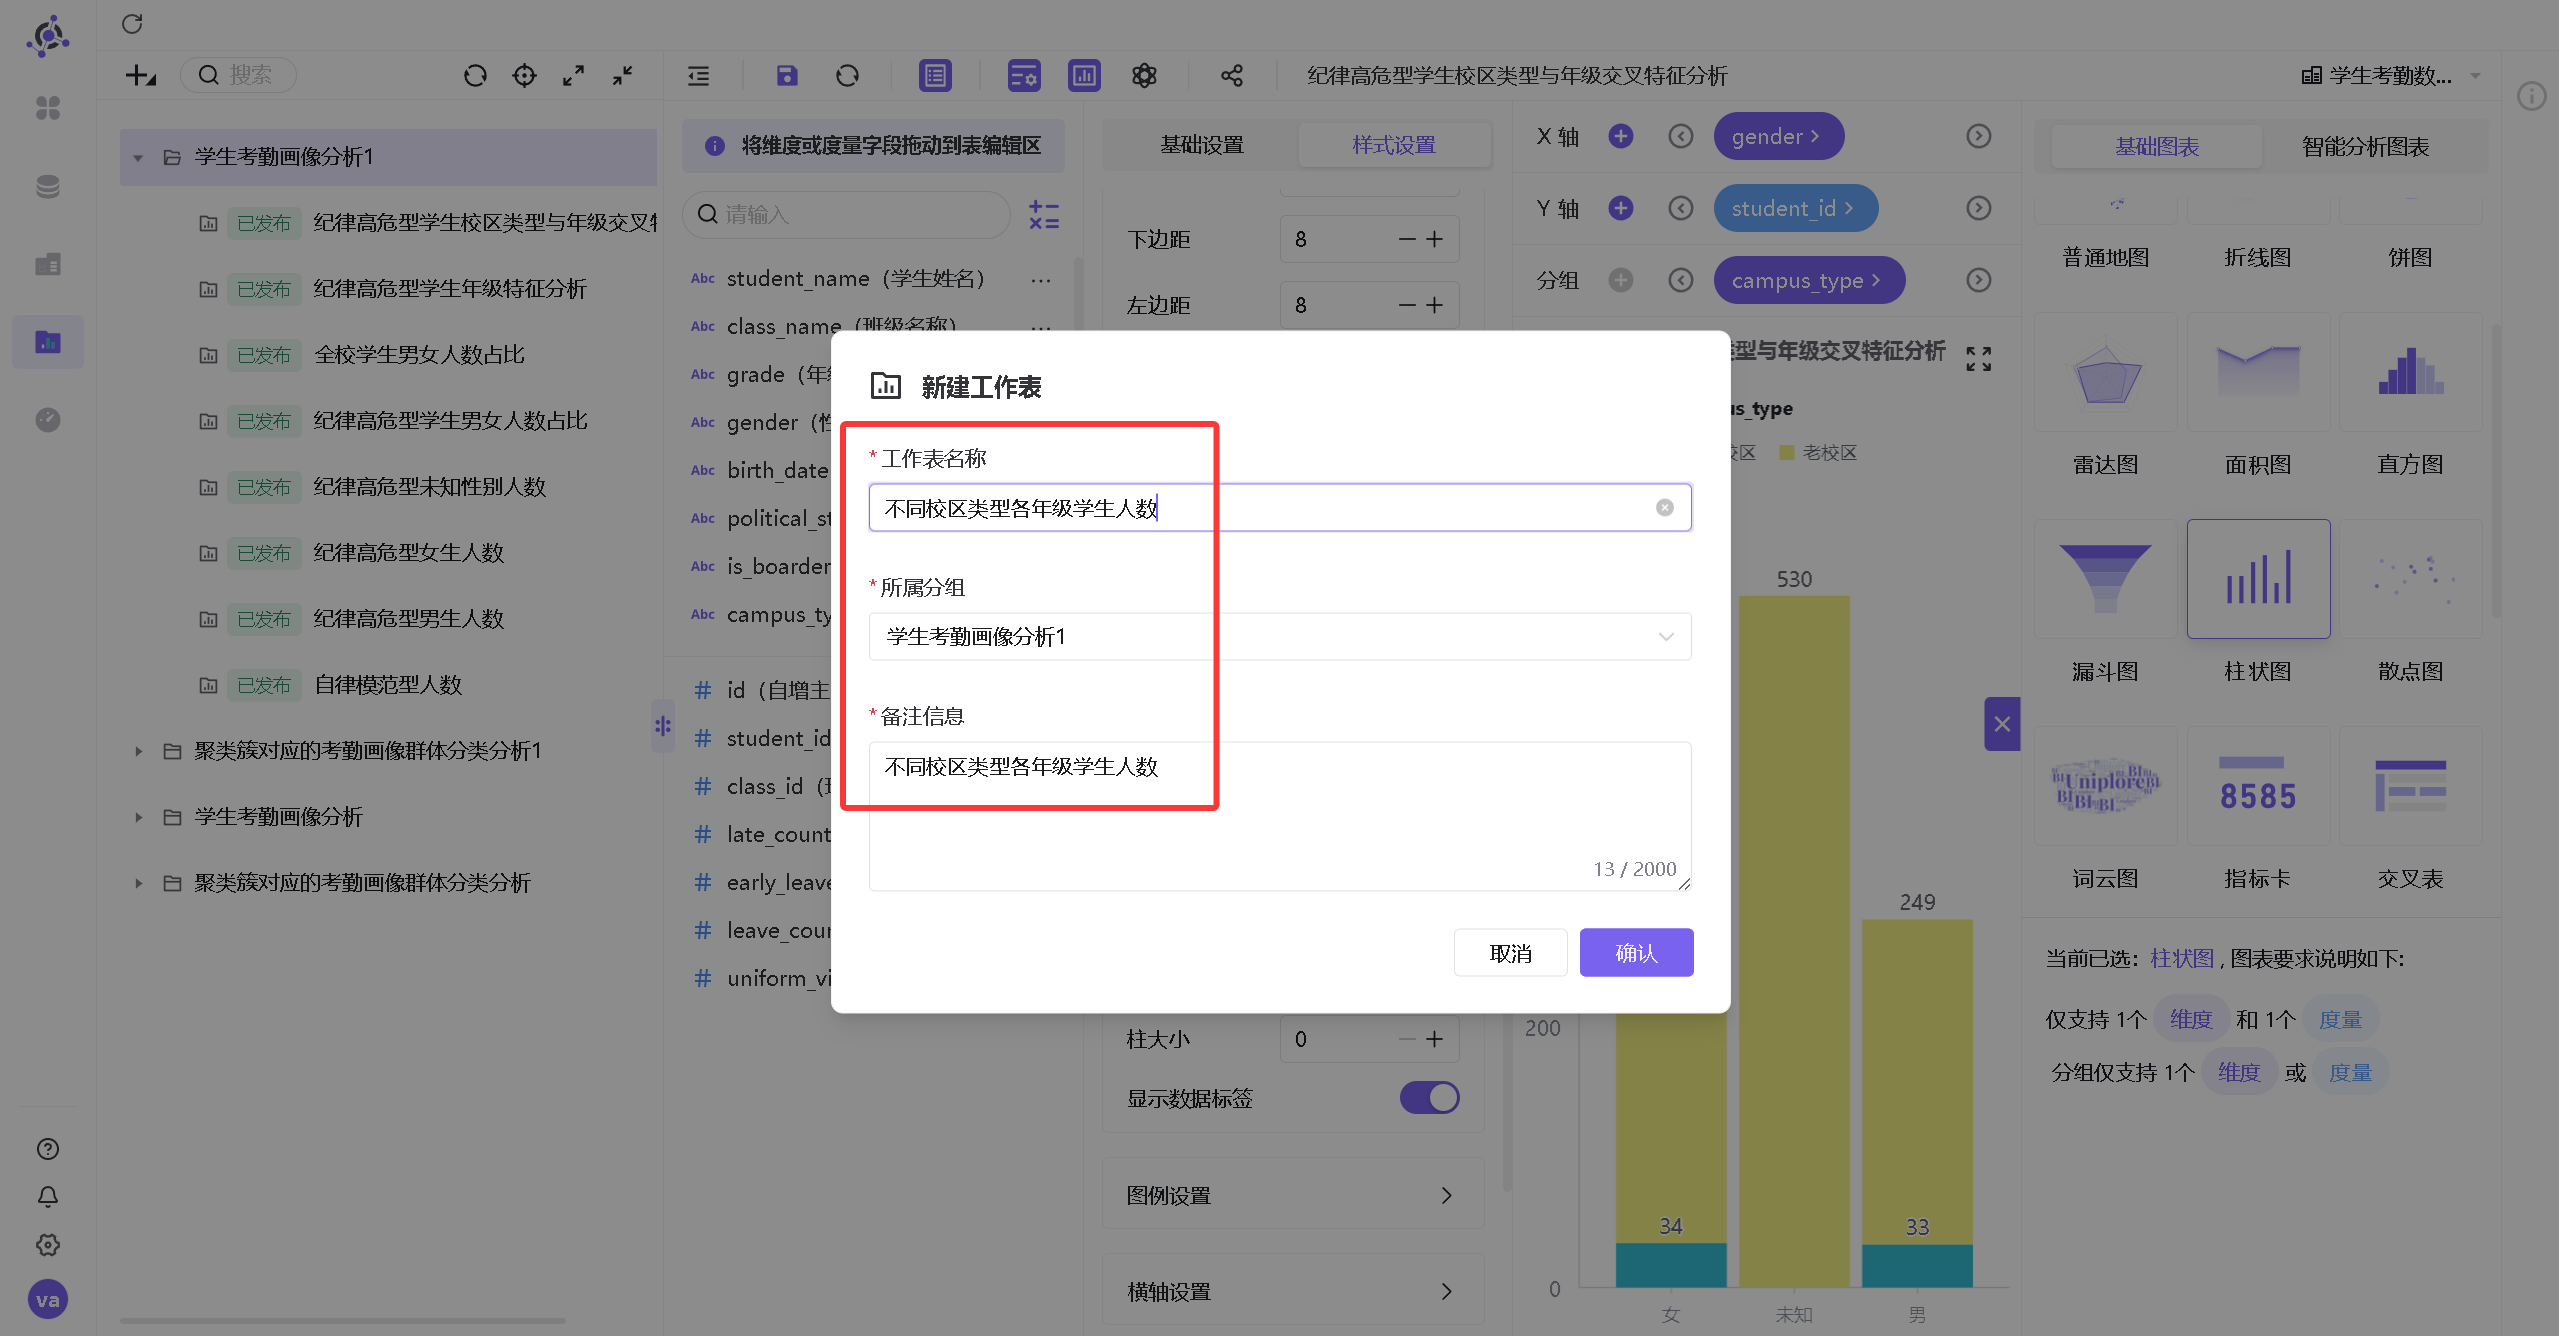Open 全校学生男女人数占比 worksheet

[x=419, y=355]
